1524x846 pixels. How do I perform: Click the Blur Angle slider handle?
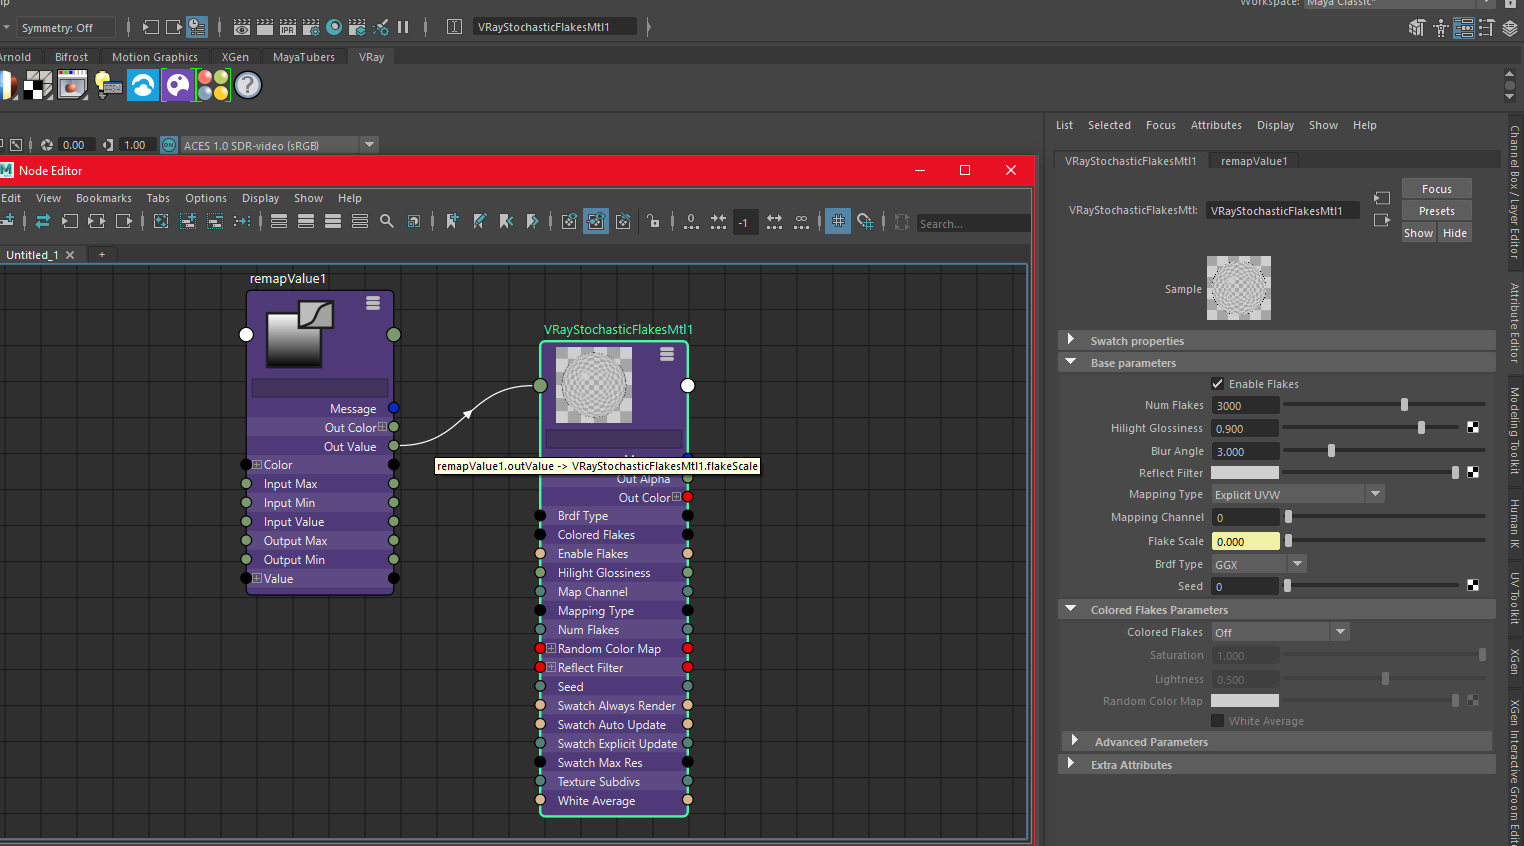tap(1331, 451)
